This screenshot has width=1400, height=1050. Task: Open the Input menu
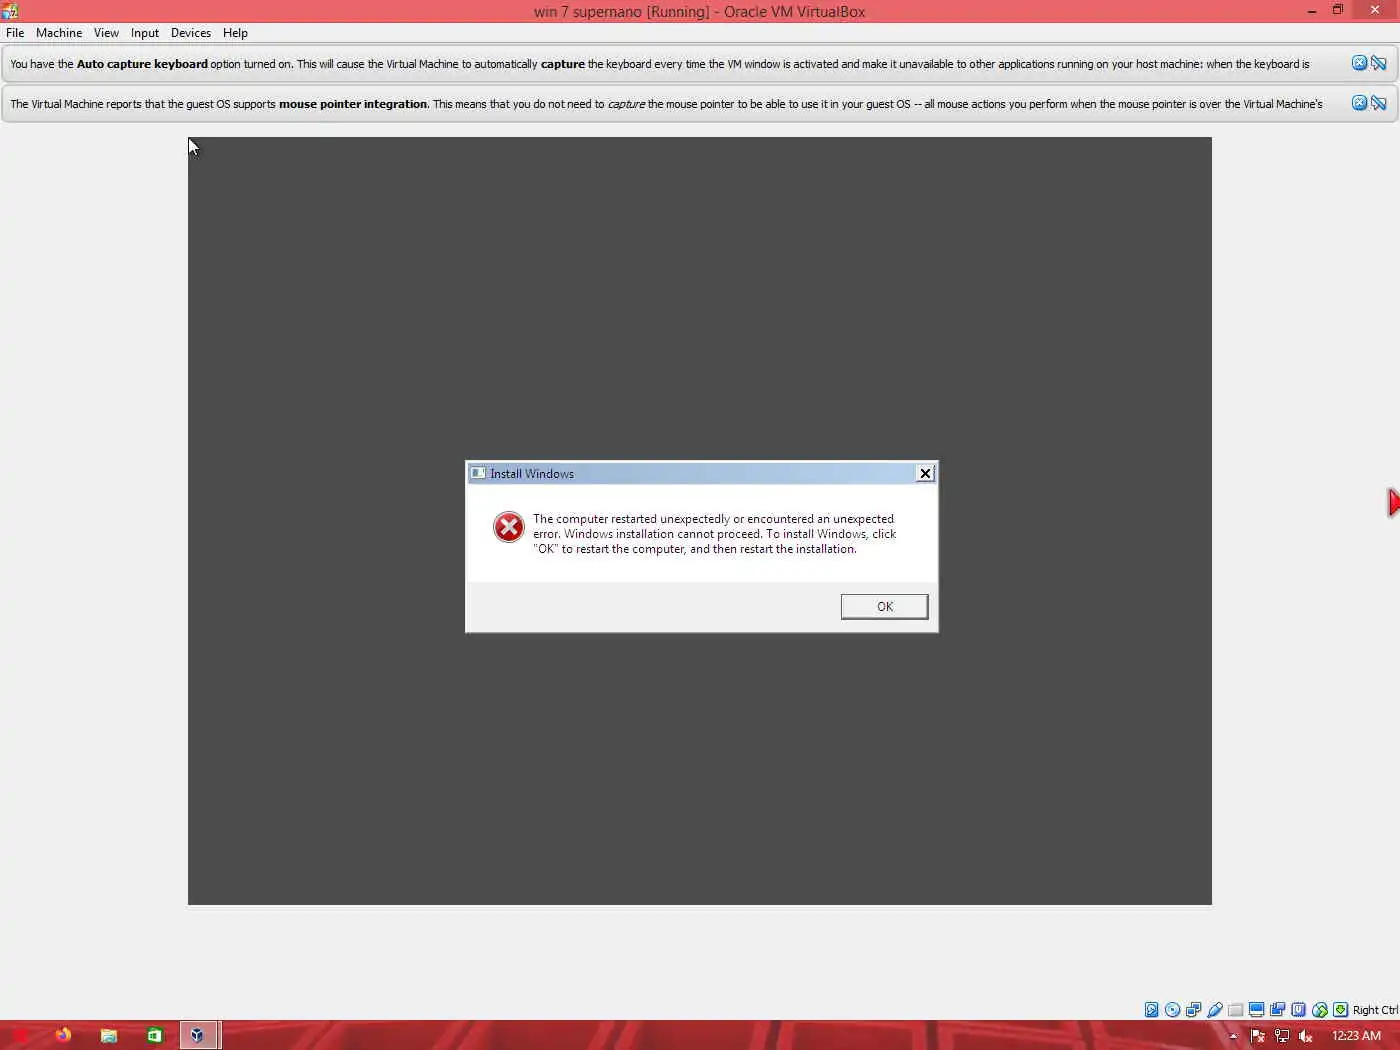145,33
